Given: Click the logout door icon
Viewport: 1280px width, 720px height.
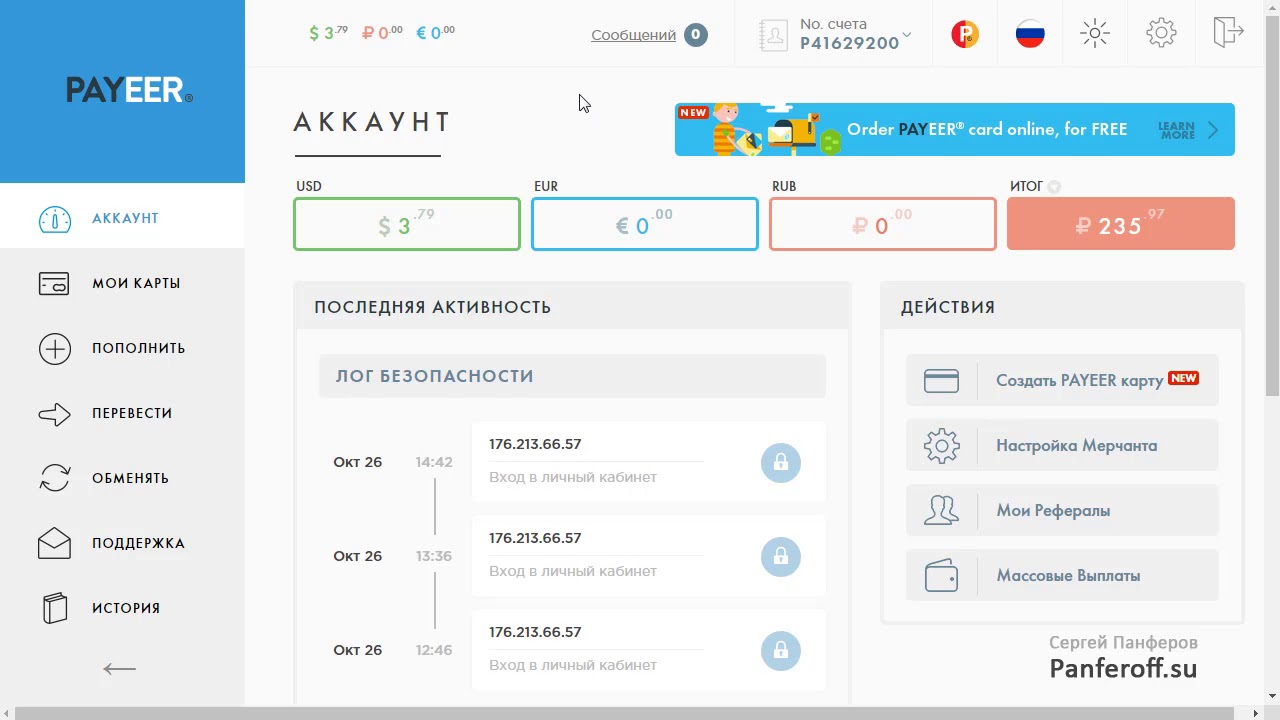Looking at the screenshot, I should tap(1228, 32).
